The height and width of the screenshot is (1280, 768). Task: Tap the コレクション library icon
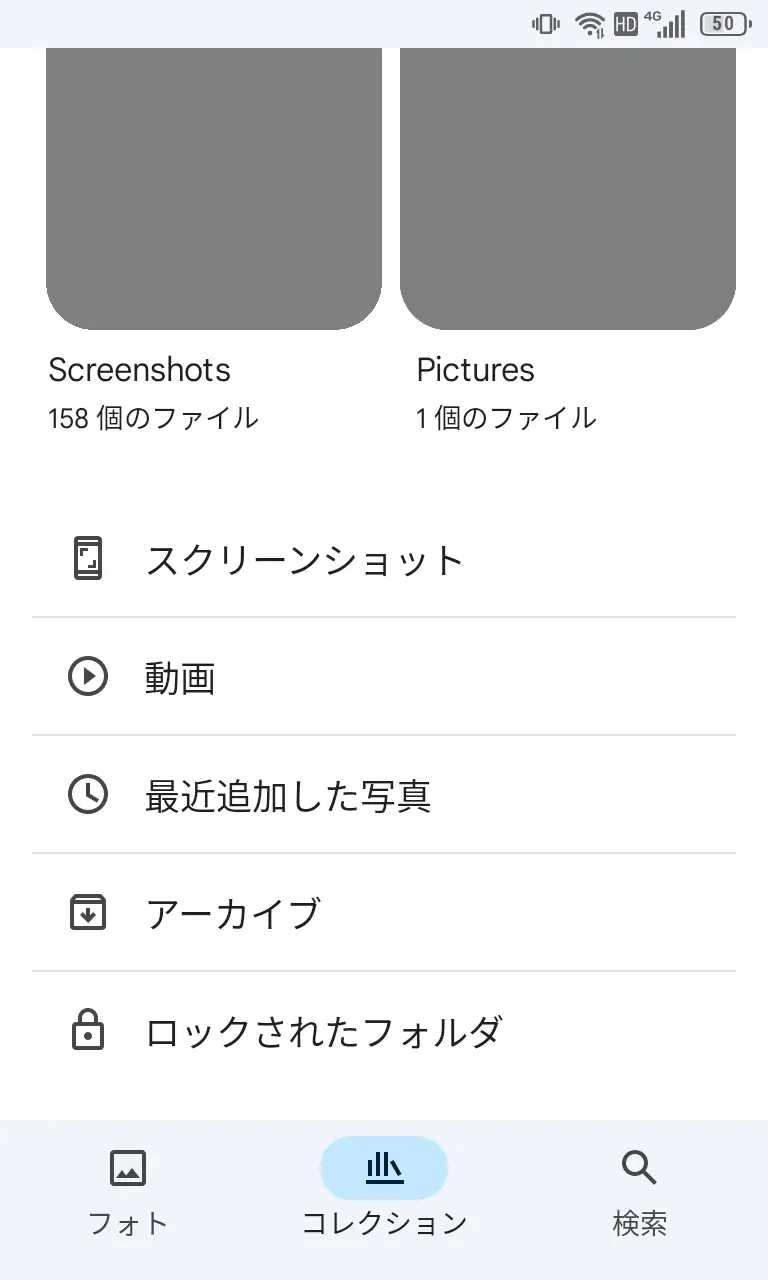(384, 1167)
